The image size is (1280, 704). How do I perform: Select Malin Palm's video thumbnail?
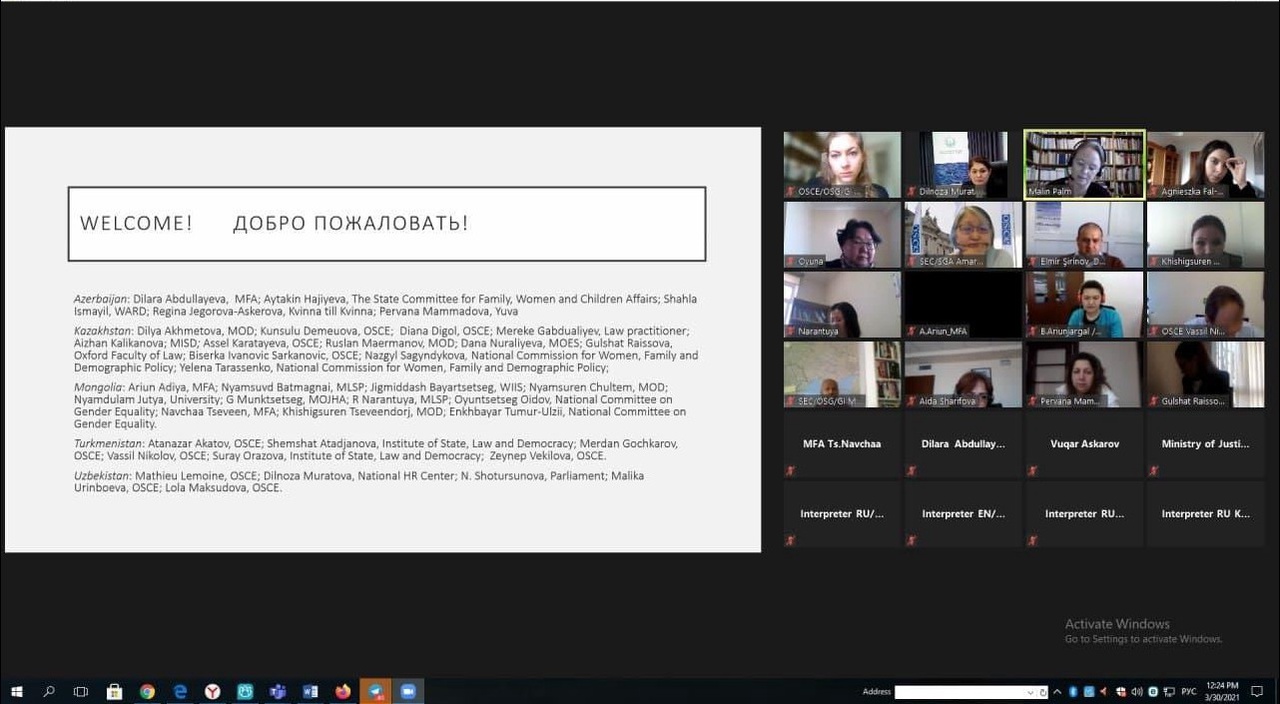point(1084,164)
